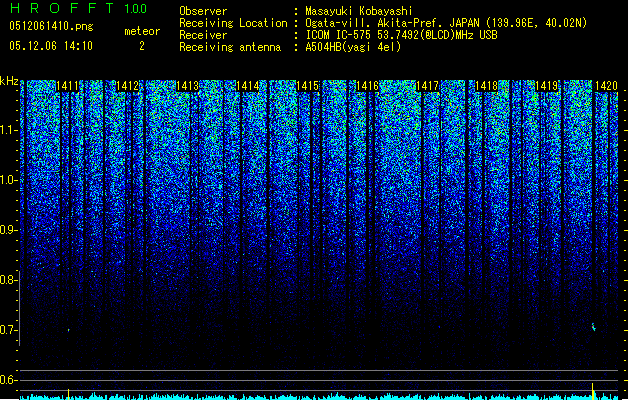
Task: Click the timestamp 05.12.06 14:10
Action: (51, 46)
